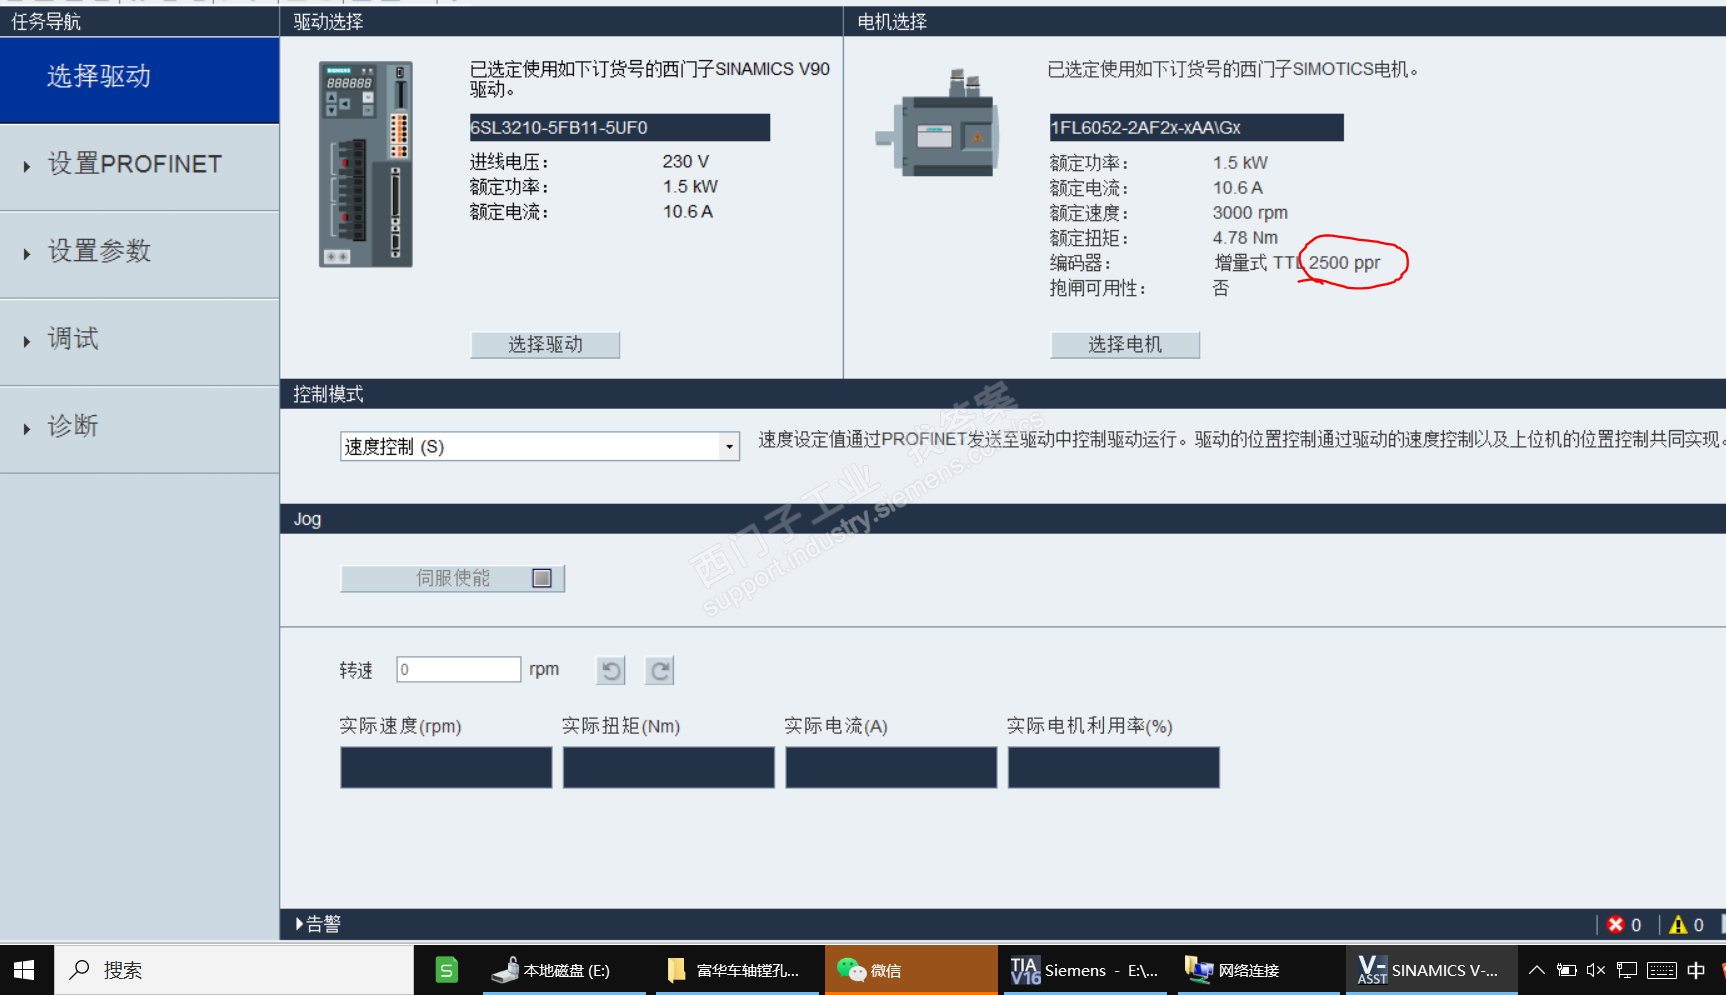
Task: Click the SIMOTICS motor image
Action: pyautogui.click(x=937, y=124)
